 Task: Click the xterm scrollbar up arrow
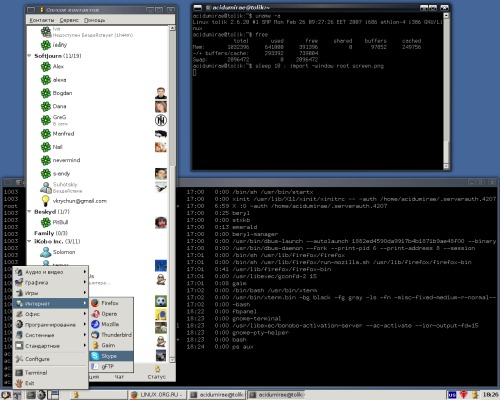click(446, 15)
